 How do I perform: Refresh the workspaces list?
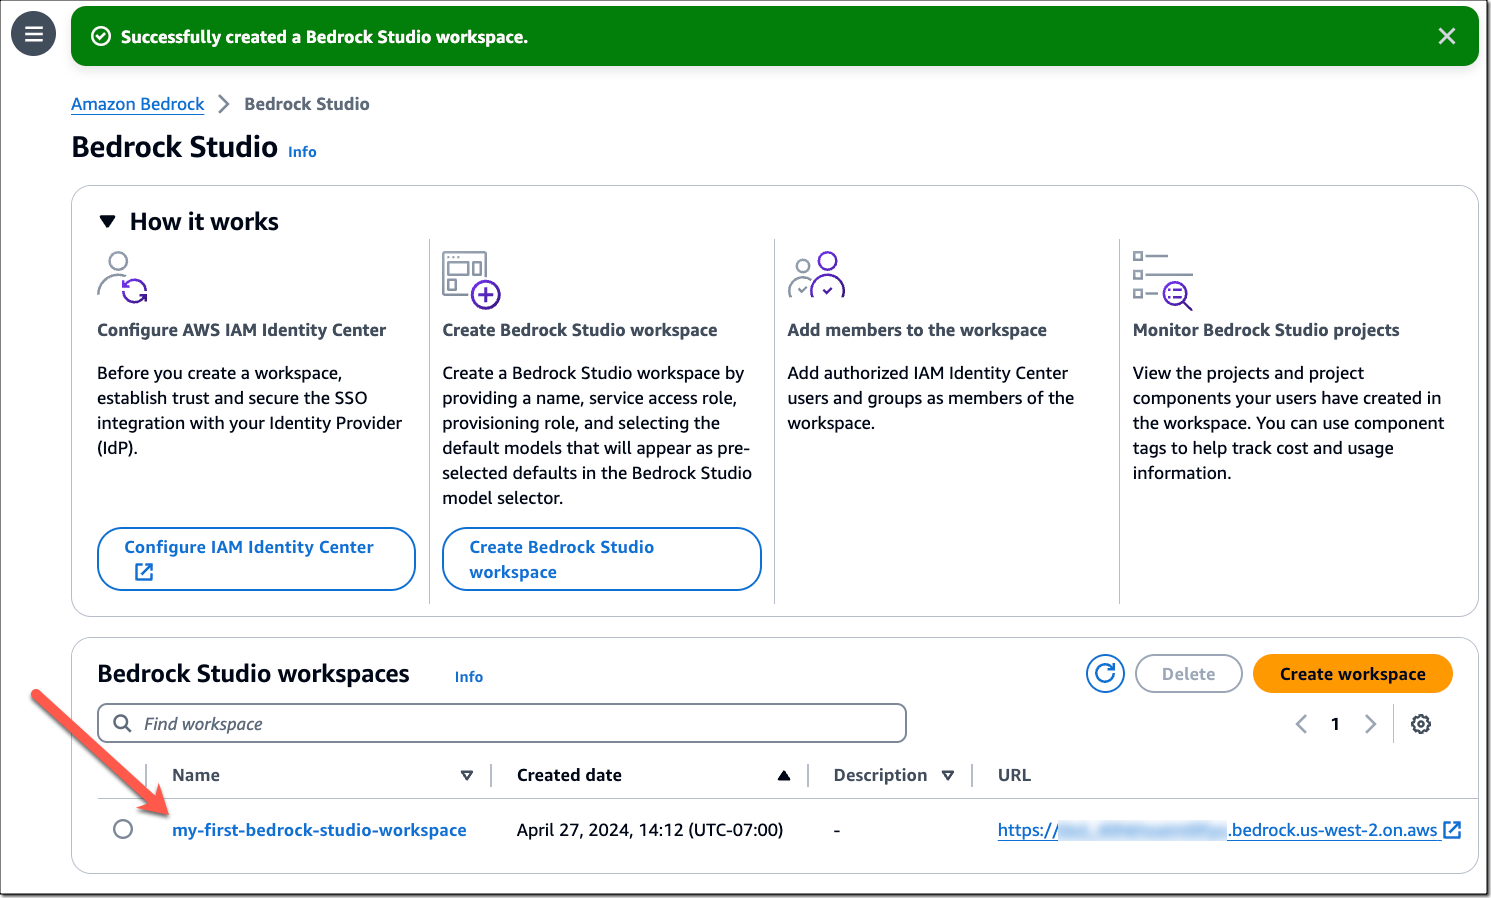(1105, 674)
